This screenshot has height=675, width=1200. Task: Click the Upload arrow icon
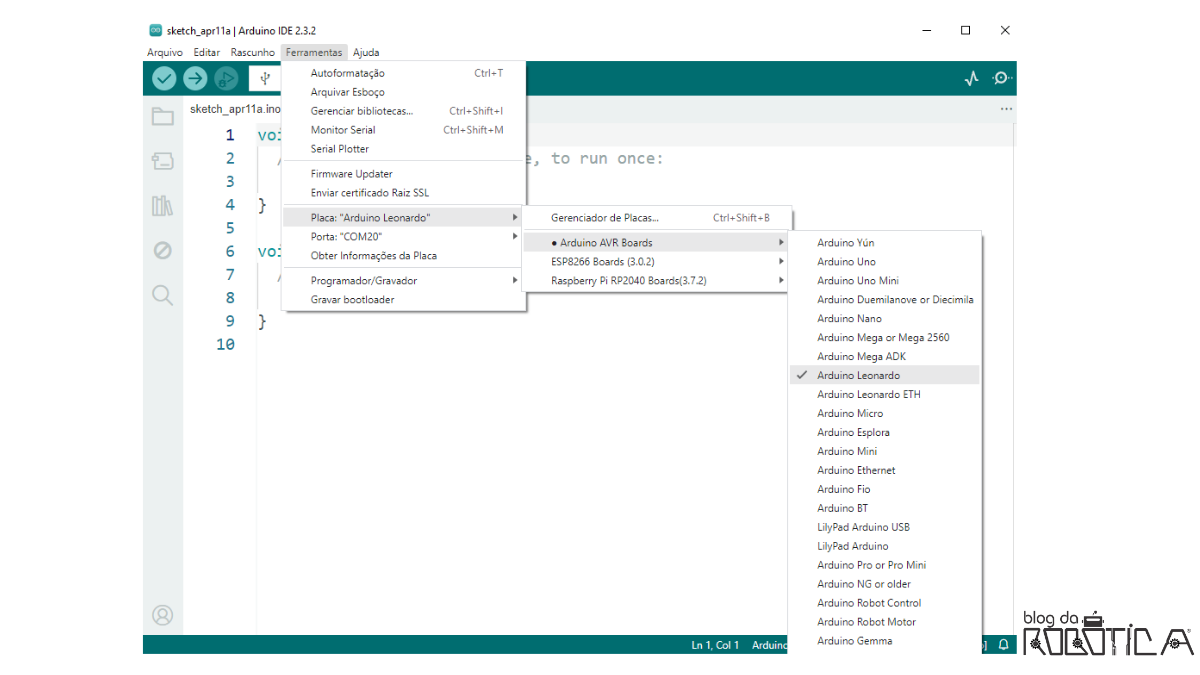[x=195, y=78]
